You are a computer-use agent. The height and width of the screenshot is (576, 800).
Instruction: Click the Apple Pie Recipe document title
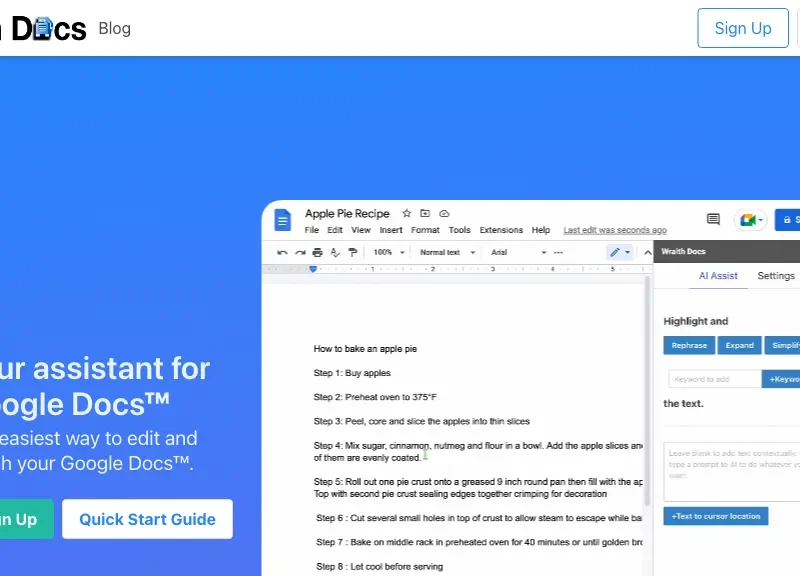click(347, 213)
